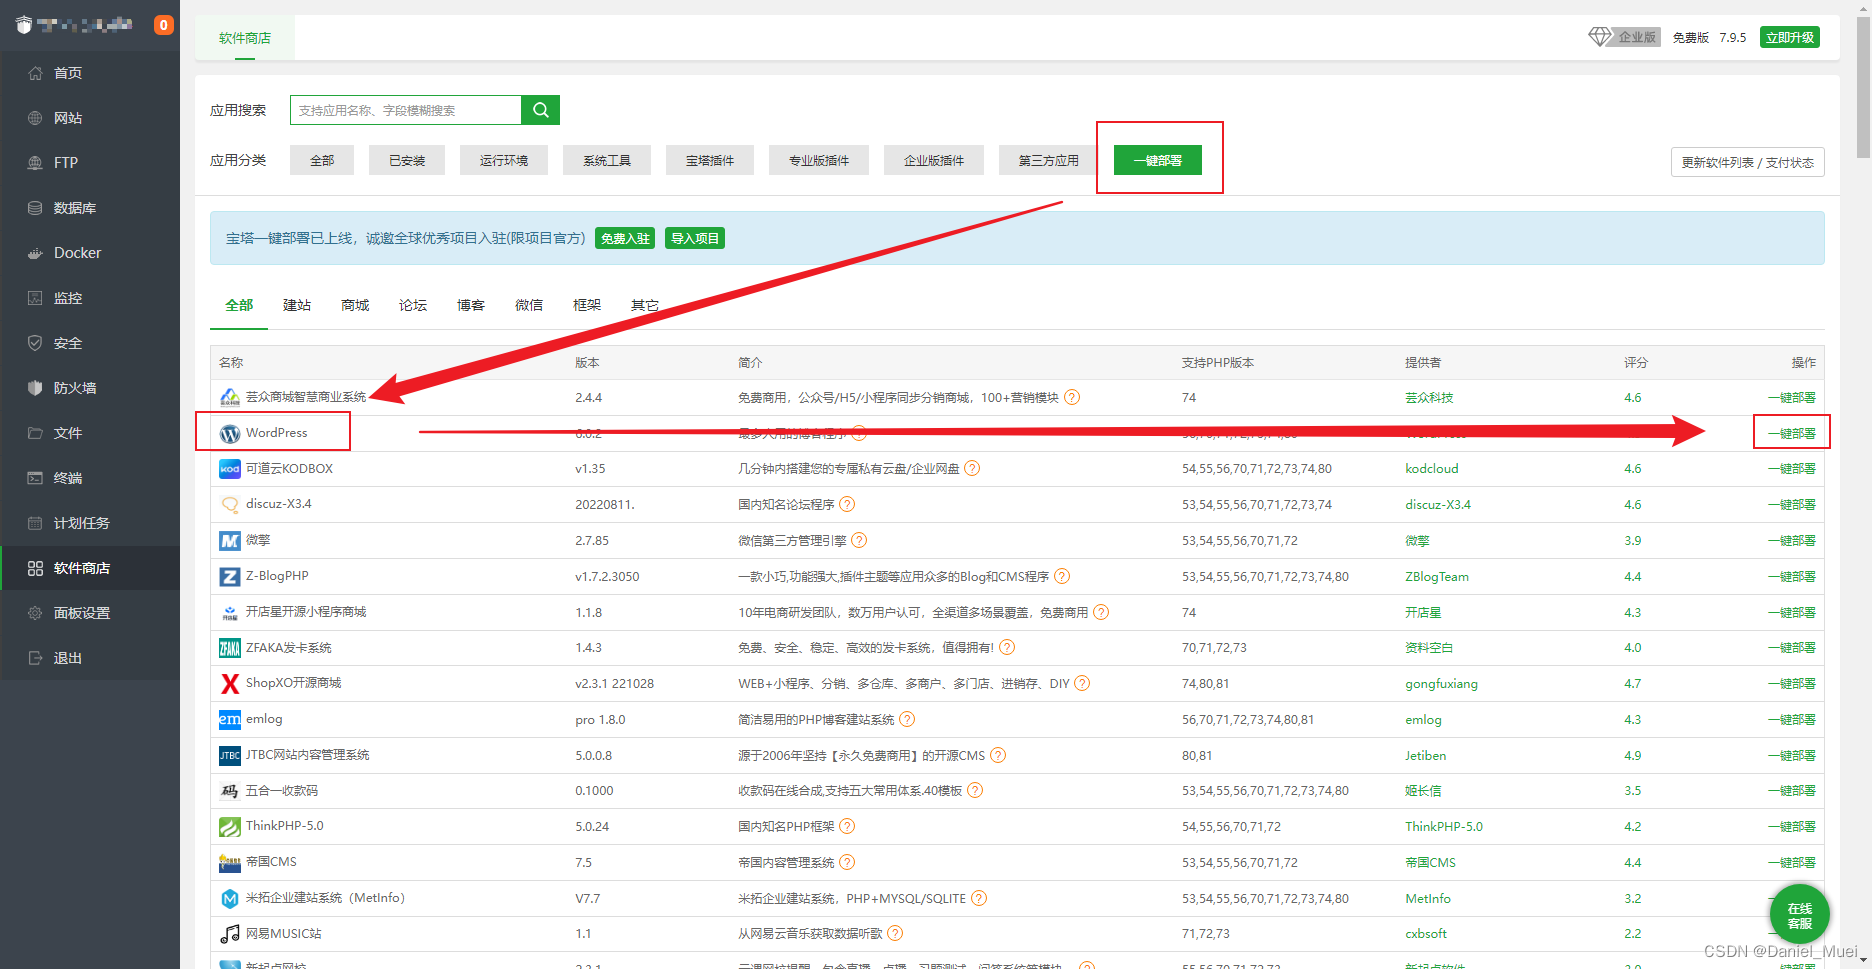Switch to the 博客 tab
The width and height of the screenshot is (1872, 969).
pyautogui.click(x=471, y=305)
